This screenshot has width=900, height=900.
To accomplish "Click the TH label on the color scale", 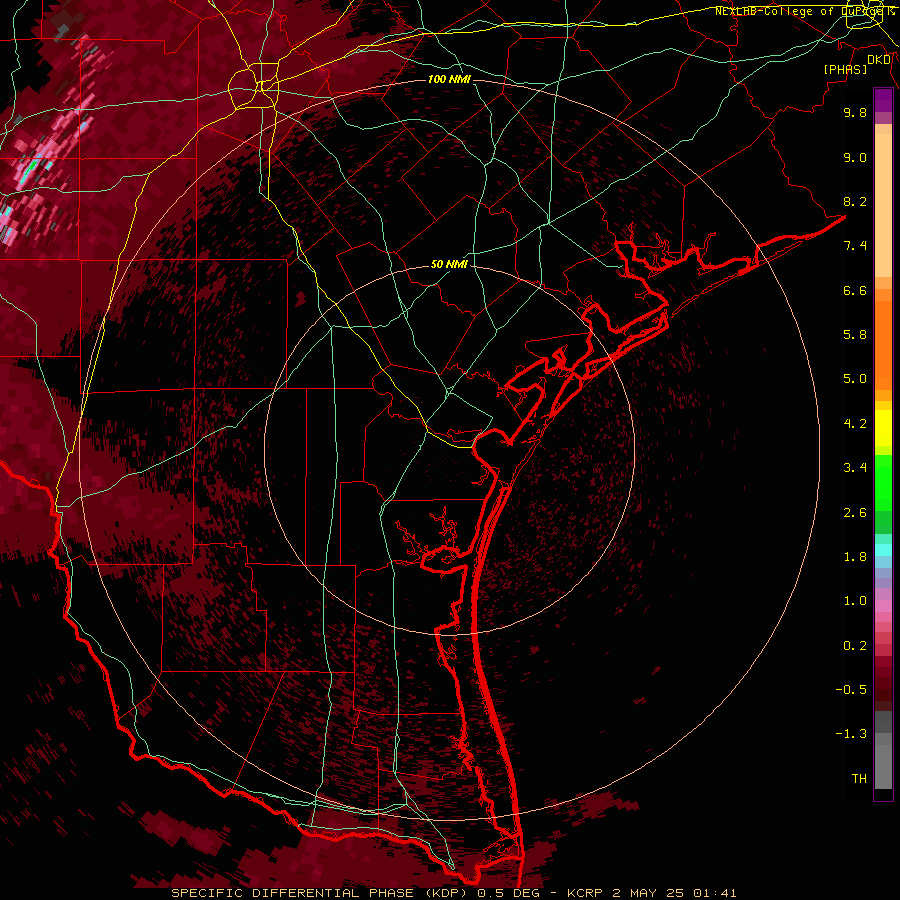I will [x=859, y=779].
